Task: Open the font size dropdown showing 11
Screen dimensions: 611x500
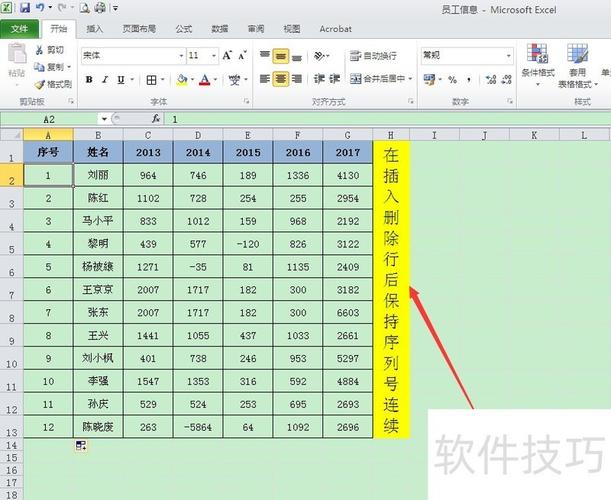Action: coord(214,56)
